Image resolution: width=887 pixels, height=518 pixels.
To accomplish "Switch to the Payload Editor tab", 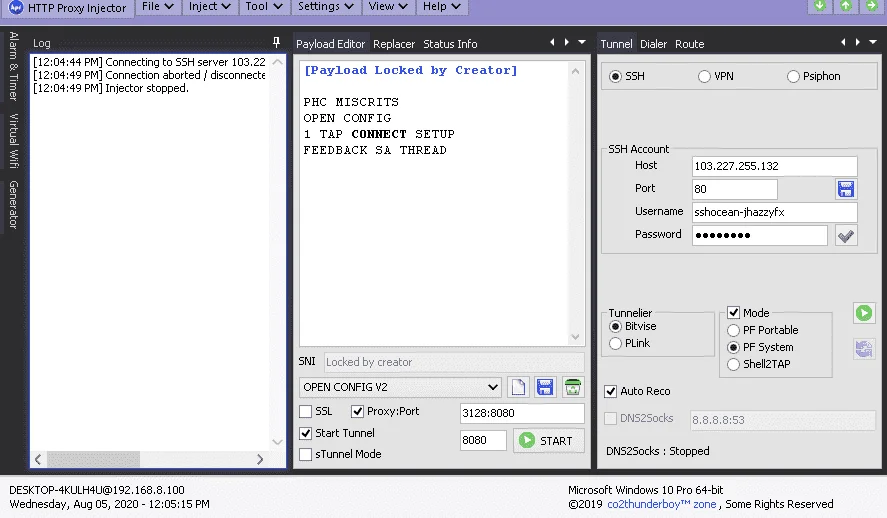I will tap(330, 44).
